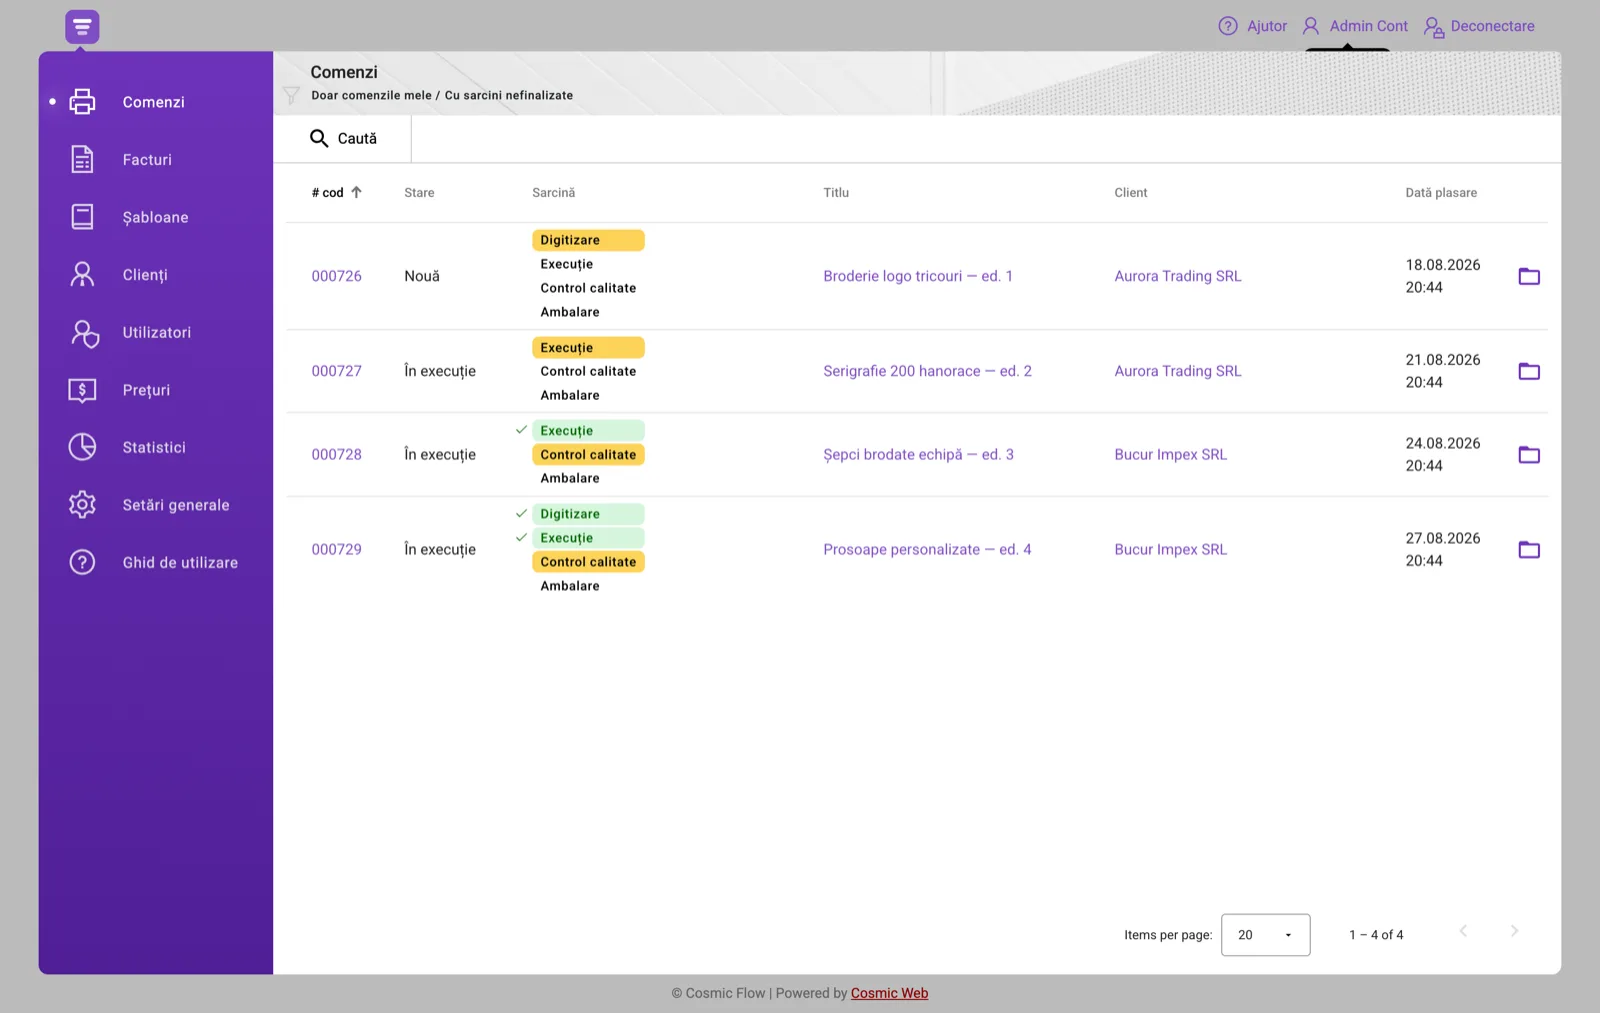Click the search magnifier icon
Viewport: 1600px width, 1013px height.
click(x=319, y=138)
